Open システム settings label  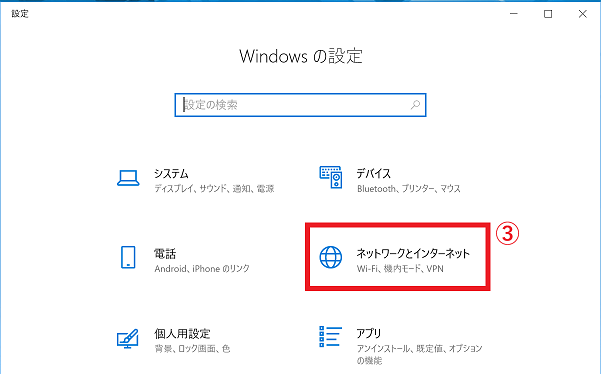[171, 174]
